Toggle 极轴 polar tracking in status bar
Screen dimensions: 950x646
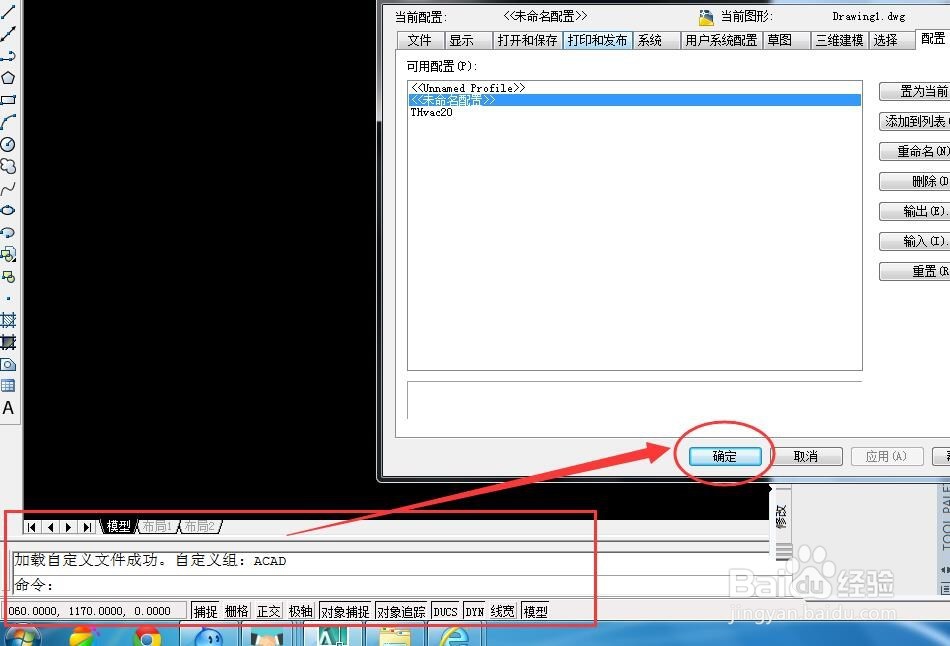301,611
